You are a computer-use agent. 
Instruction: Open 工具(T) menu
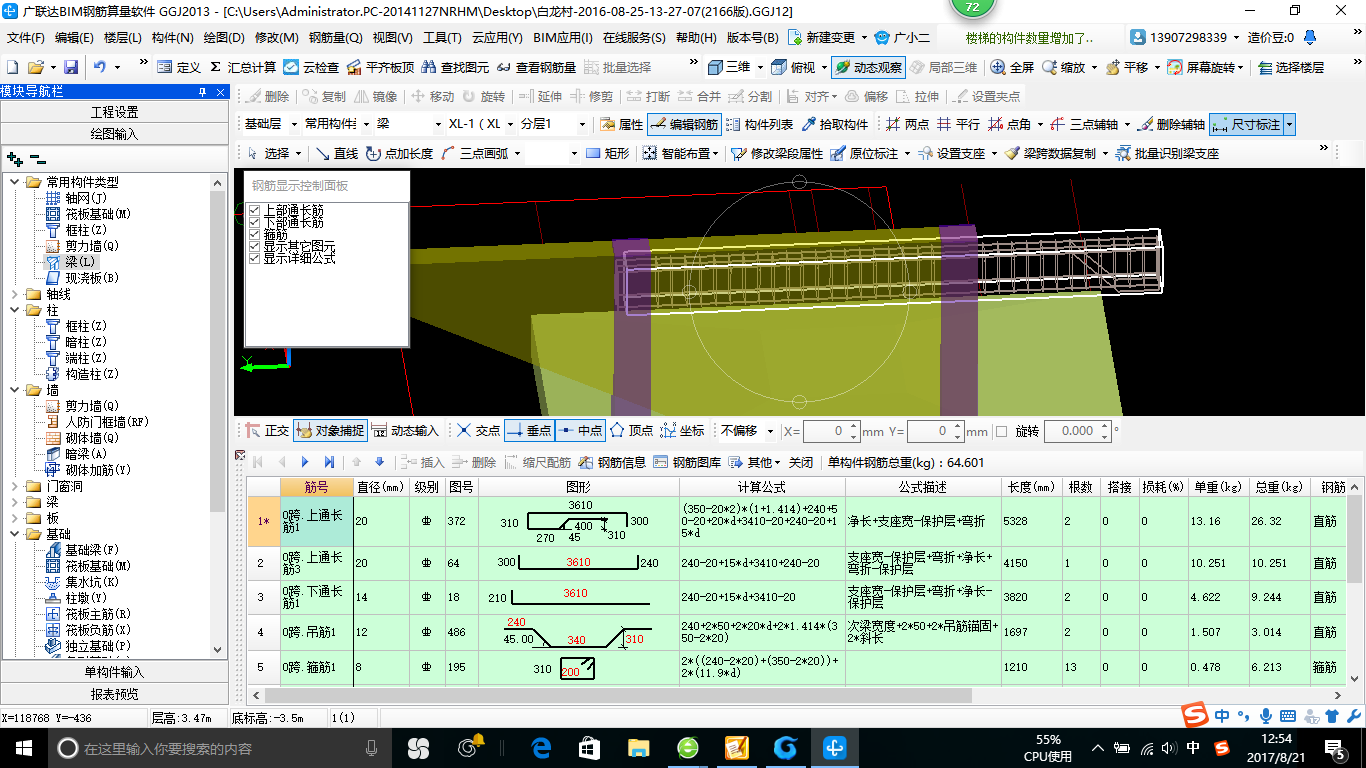click(442, 38)
